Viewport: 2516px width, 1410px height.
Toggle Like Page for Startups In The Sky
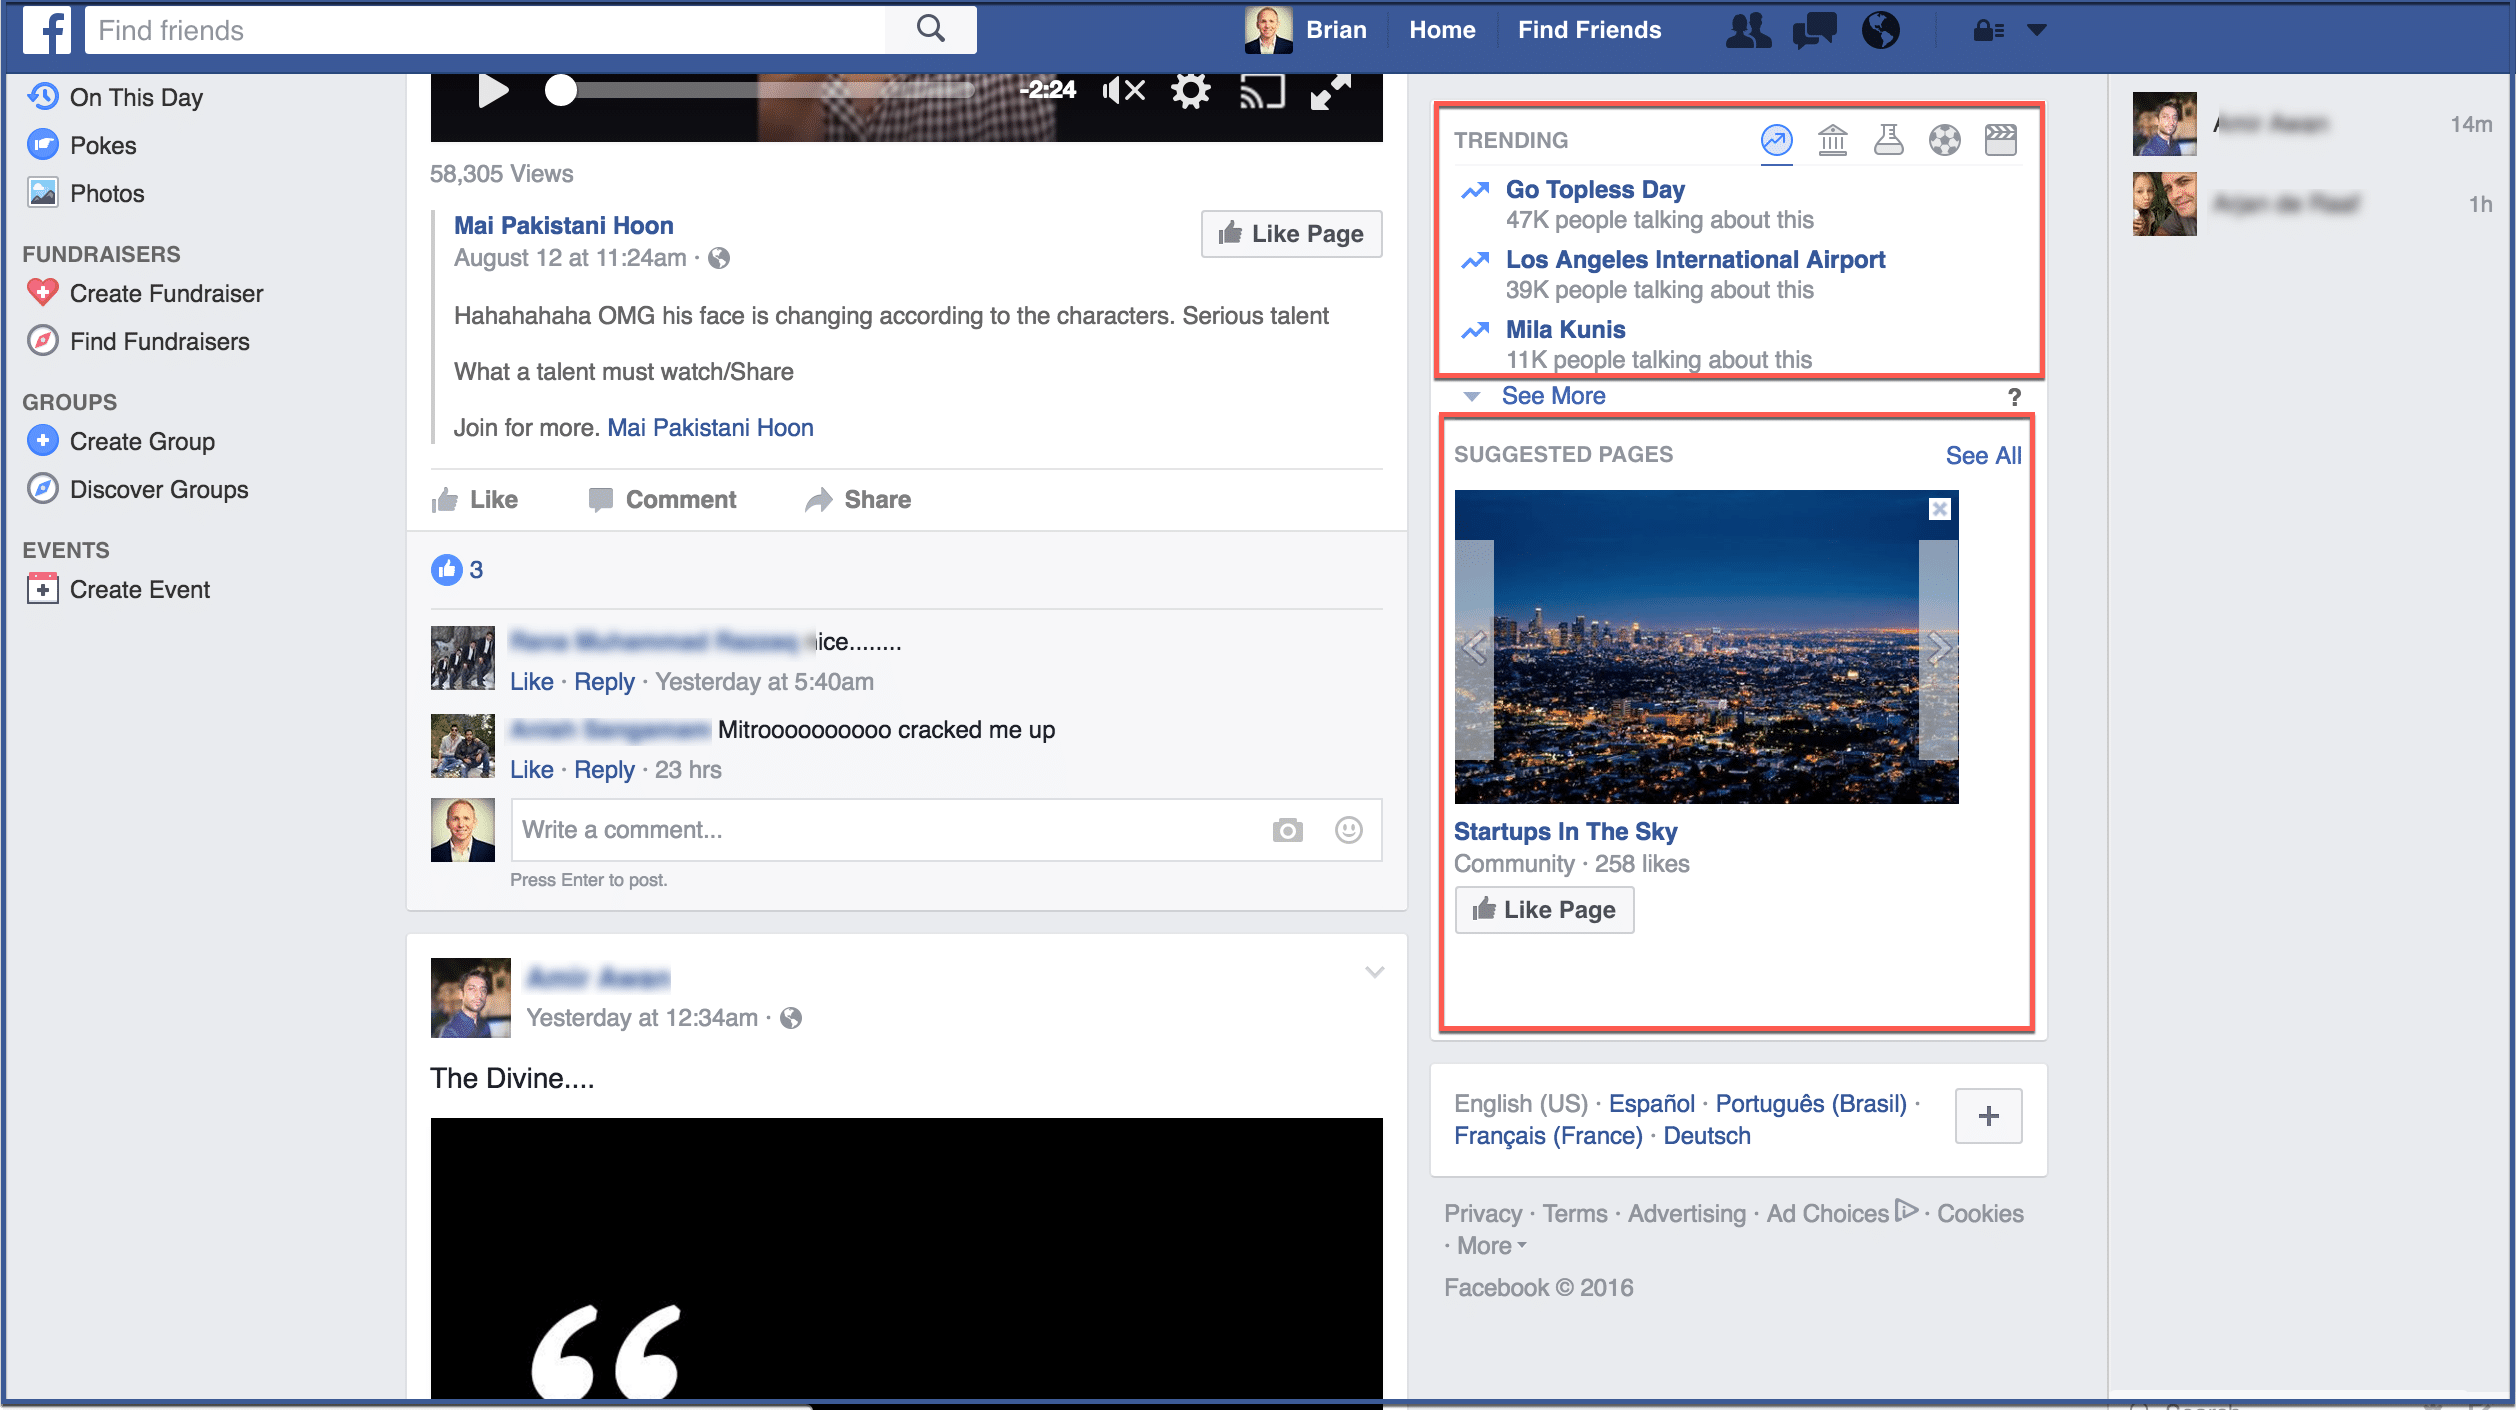(1543, 909)
